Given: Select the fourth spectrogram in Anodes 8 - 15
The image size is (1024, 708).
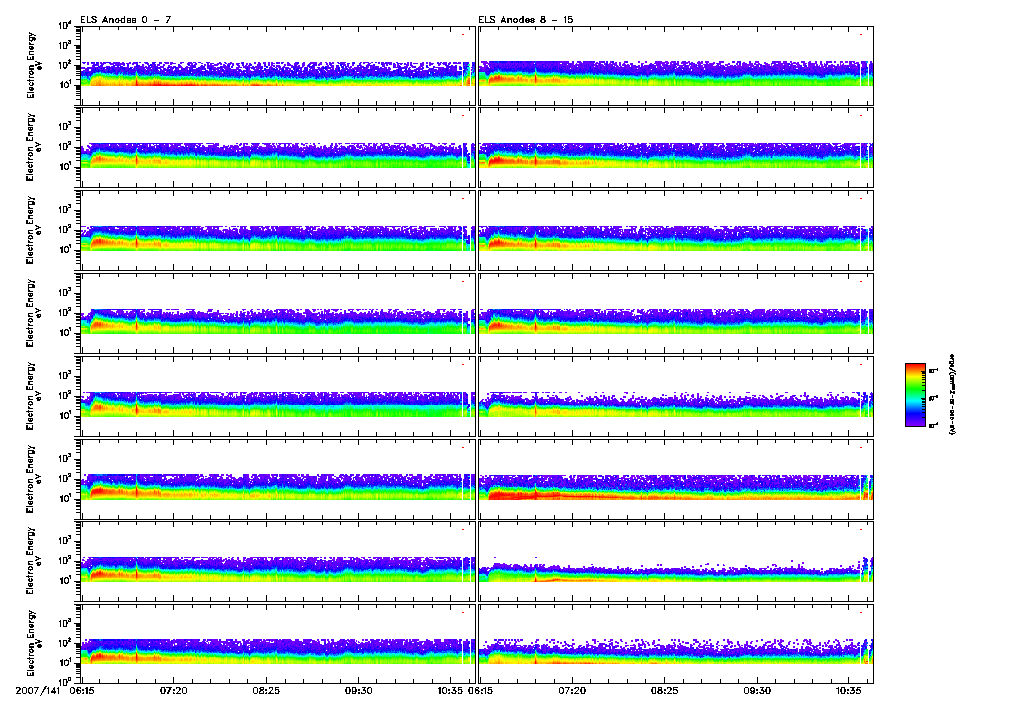Looking at the screenshot, I should 676,314.
